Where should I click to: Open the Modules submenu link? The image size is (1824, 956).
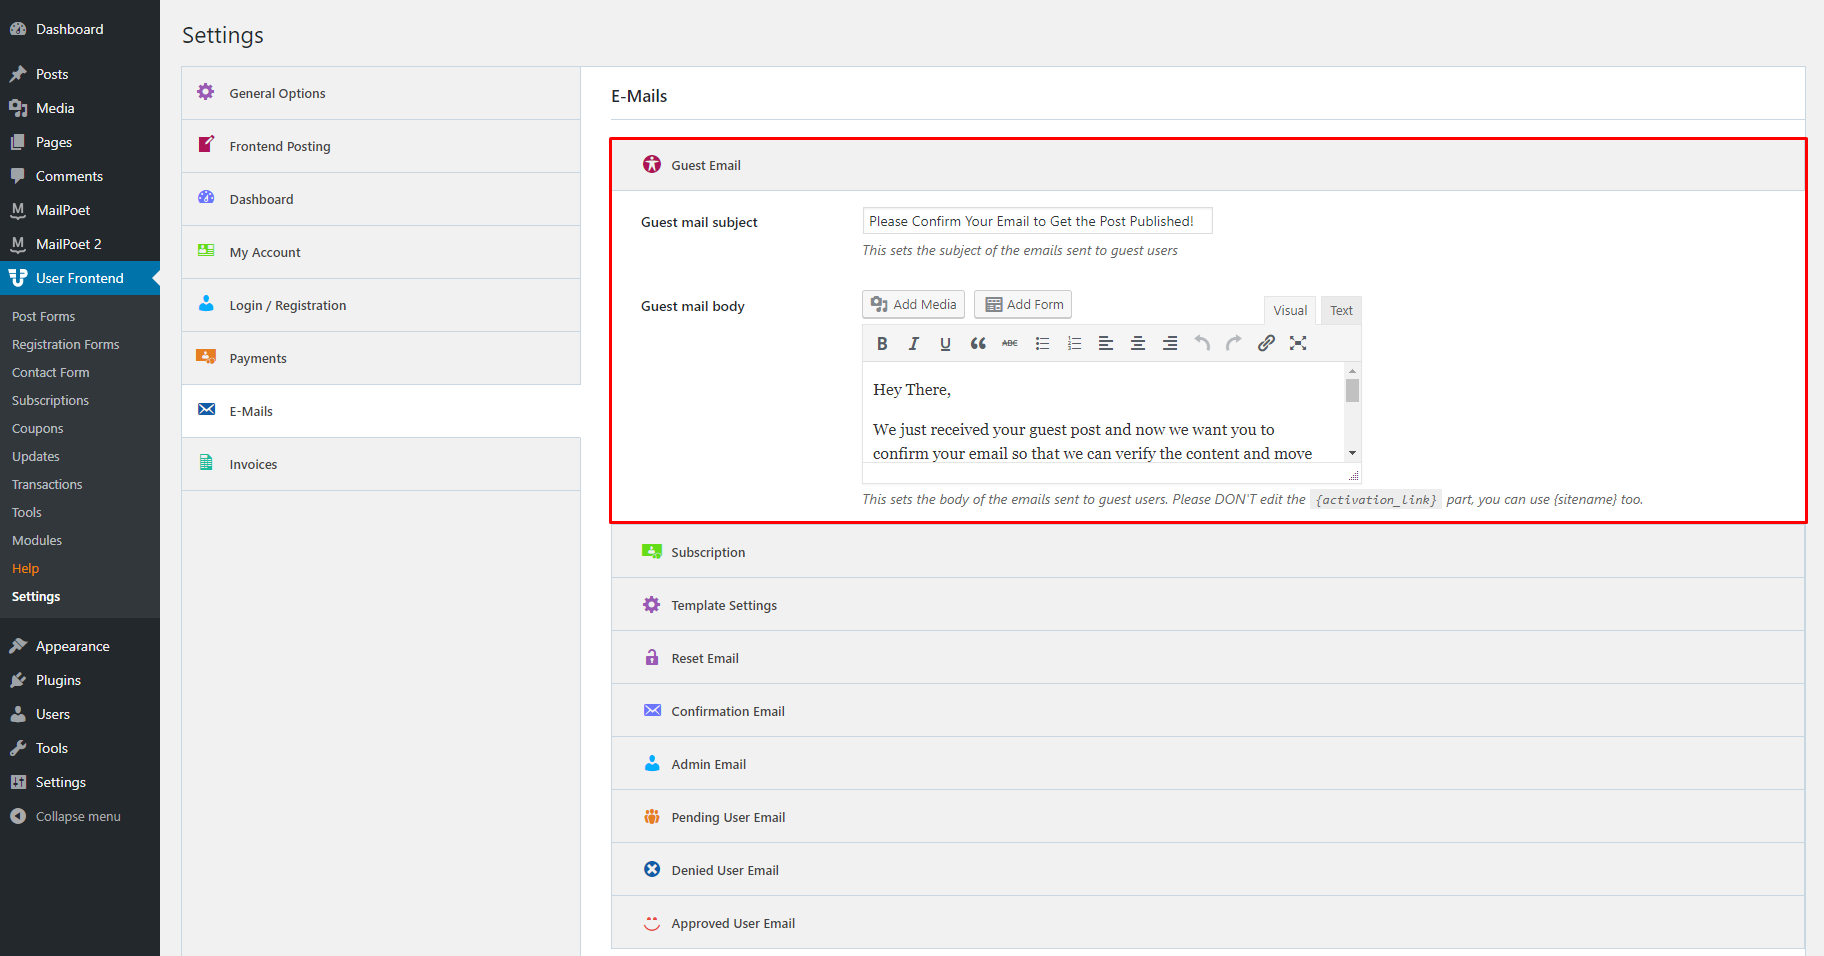(37, 540)
